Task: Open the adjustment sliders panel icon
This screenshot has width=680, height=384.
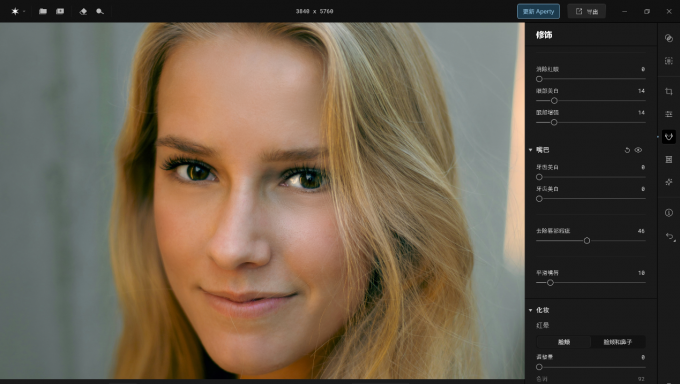Action: [x=669, y=114]
